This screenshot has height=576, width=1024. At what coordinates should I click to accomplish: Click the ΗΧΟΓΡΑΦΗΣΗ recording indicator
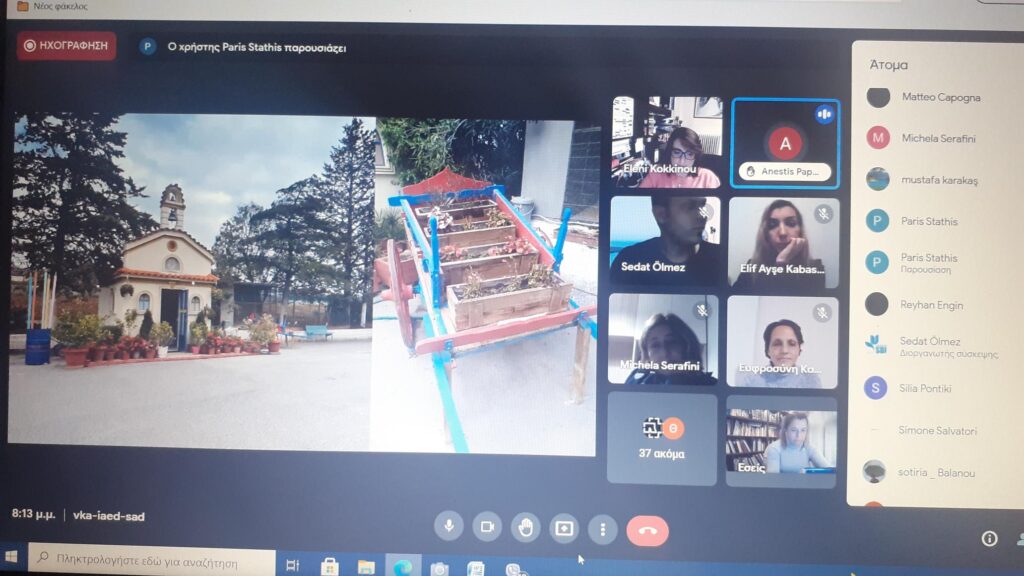(x=67, y=46)
